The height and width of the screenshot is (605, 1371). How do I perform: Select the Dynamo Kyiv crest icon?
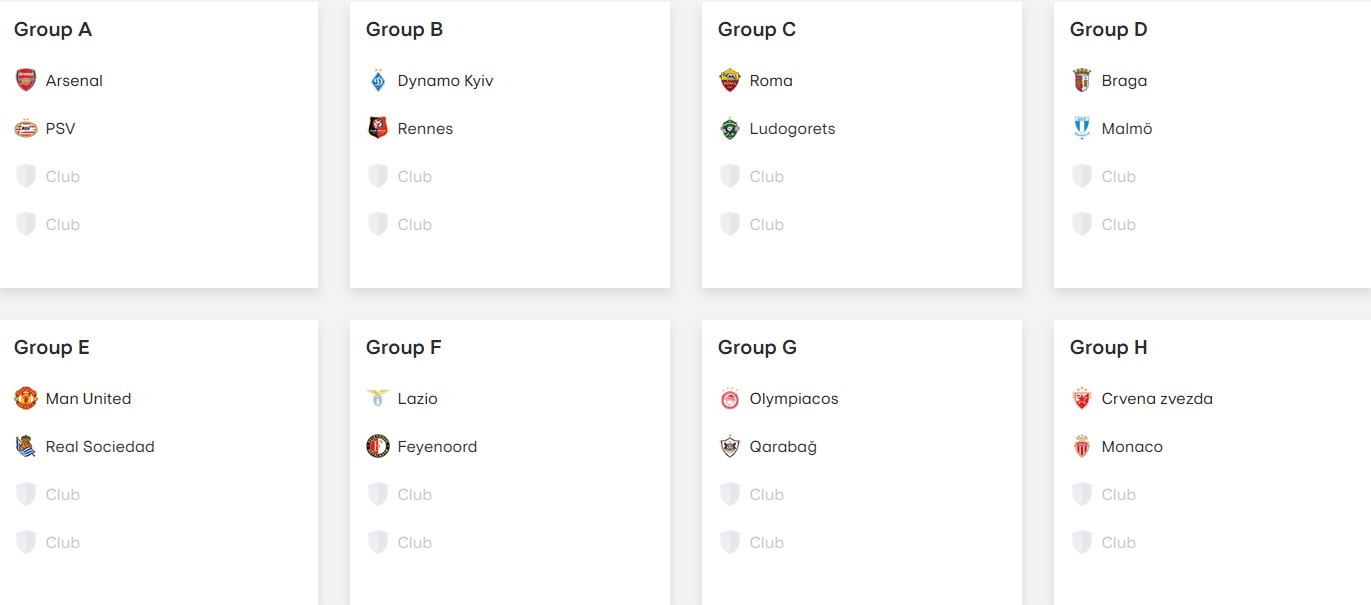coord(378,80)
